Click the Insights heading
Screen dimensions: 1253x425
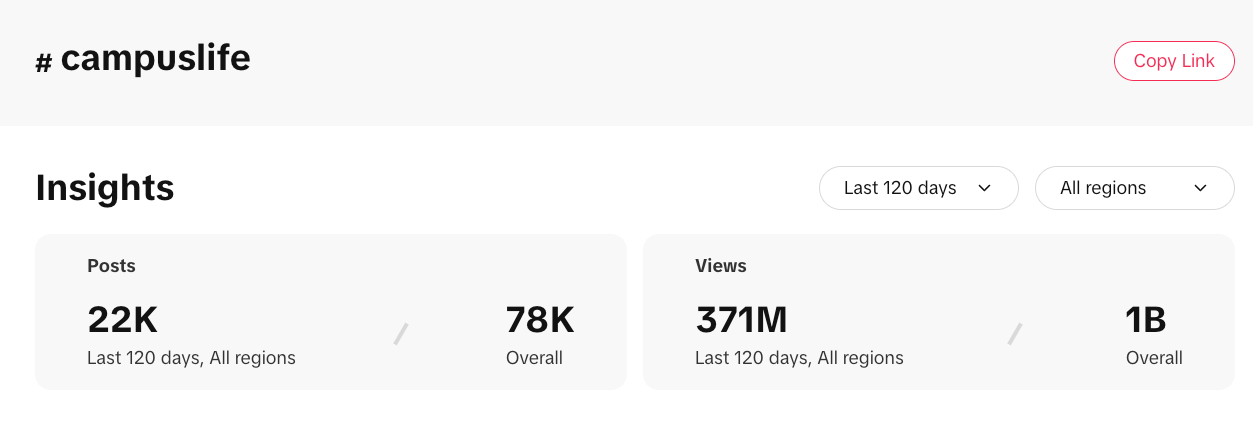point(105,187)
